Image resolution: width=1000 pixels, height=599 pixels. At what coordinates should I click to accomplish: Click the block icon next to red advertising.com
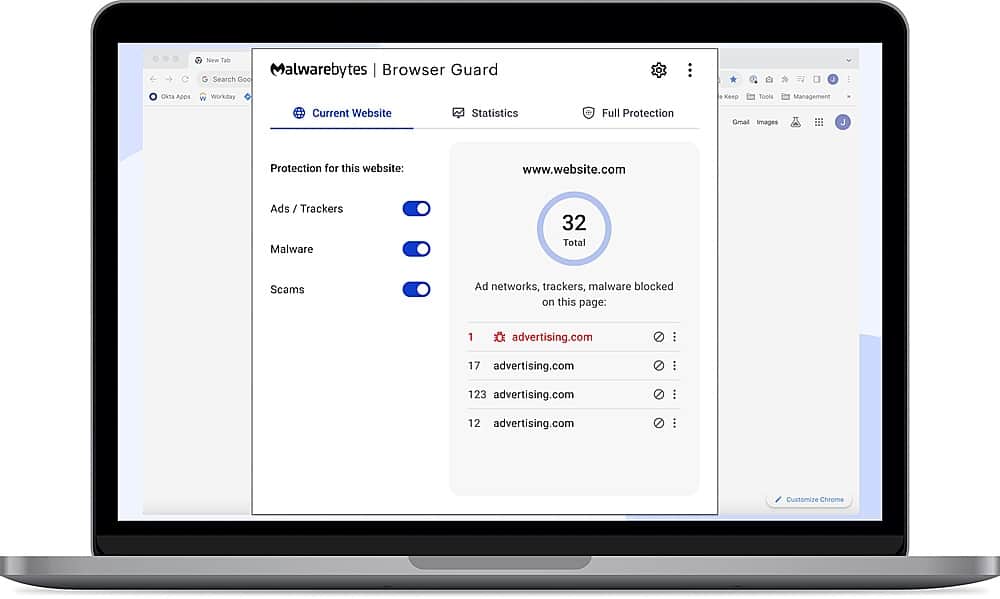point(659,337)
